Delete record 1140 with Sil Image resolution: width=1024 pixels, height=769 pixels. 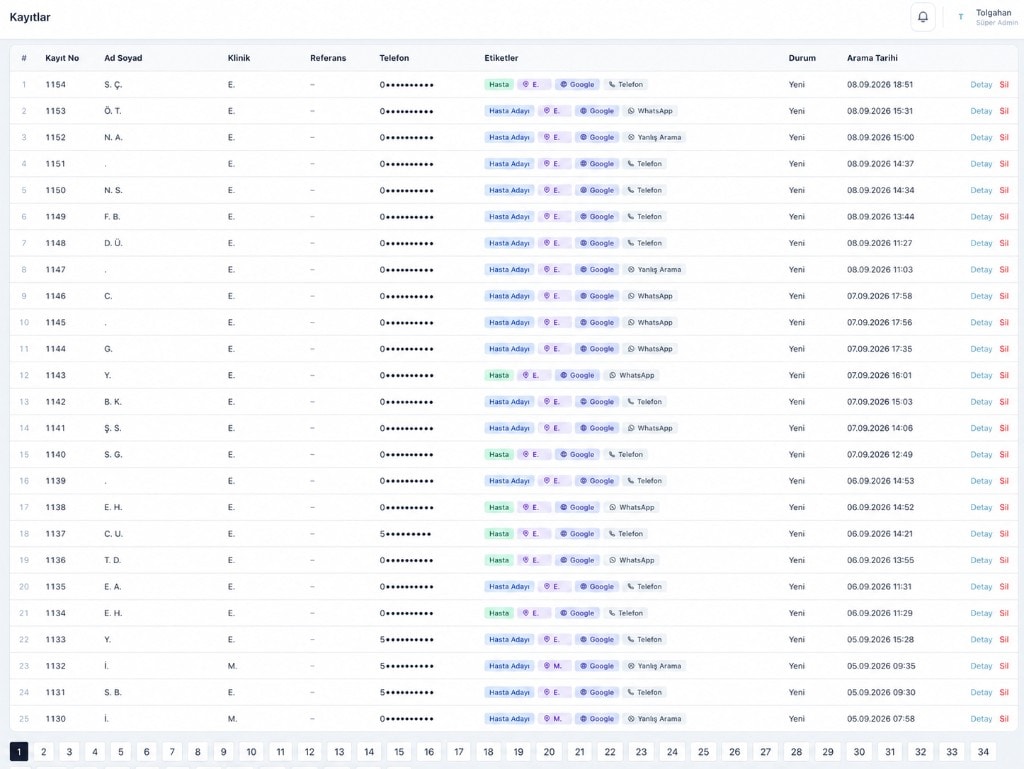(1004, 454)
